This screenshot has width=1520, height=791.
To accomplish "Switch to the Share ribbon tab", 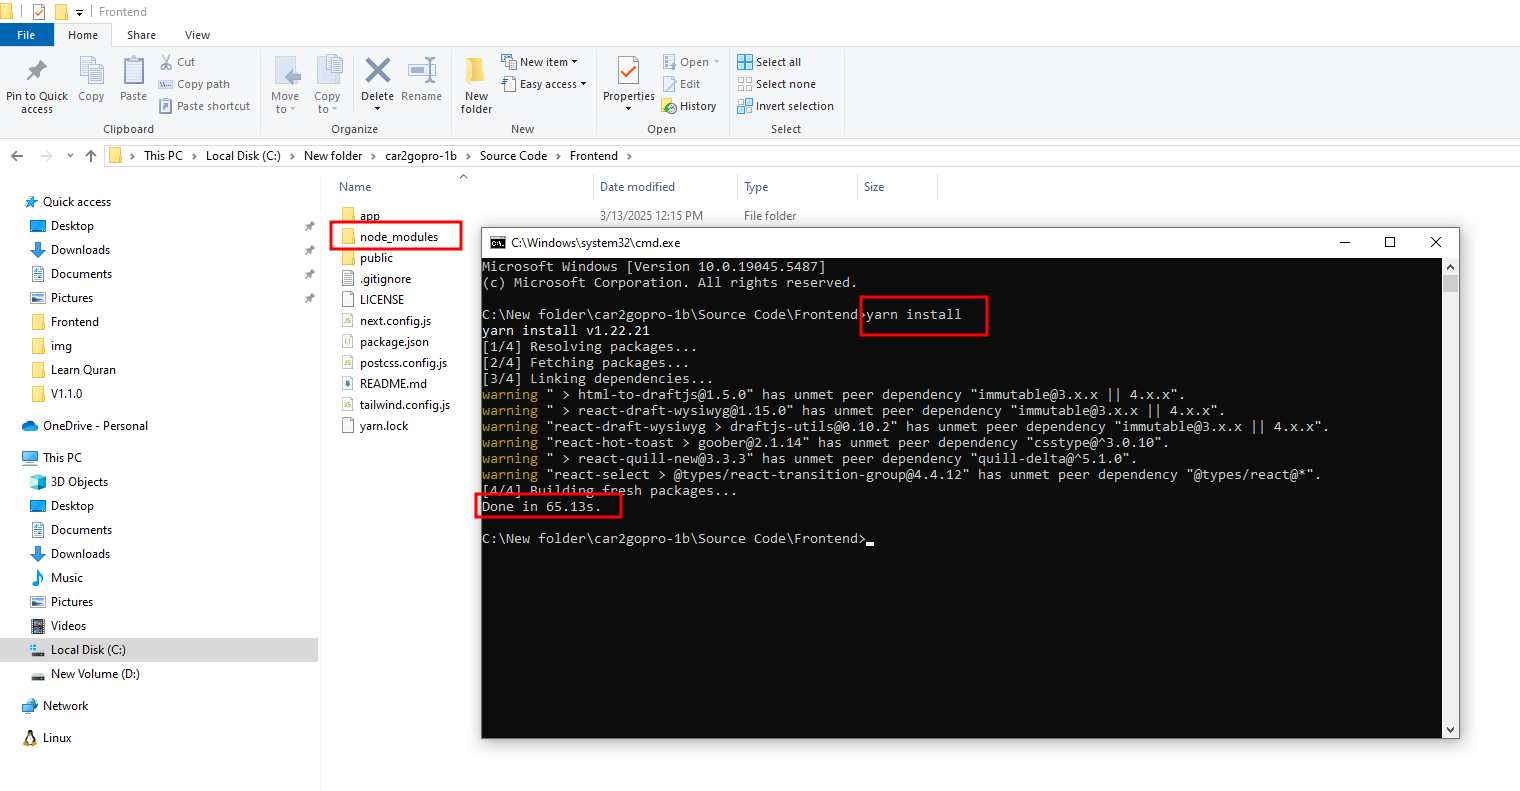I will click(141, 35).
